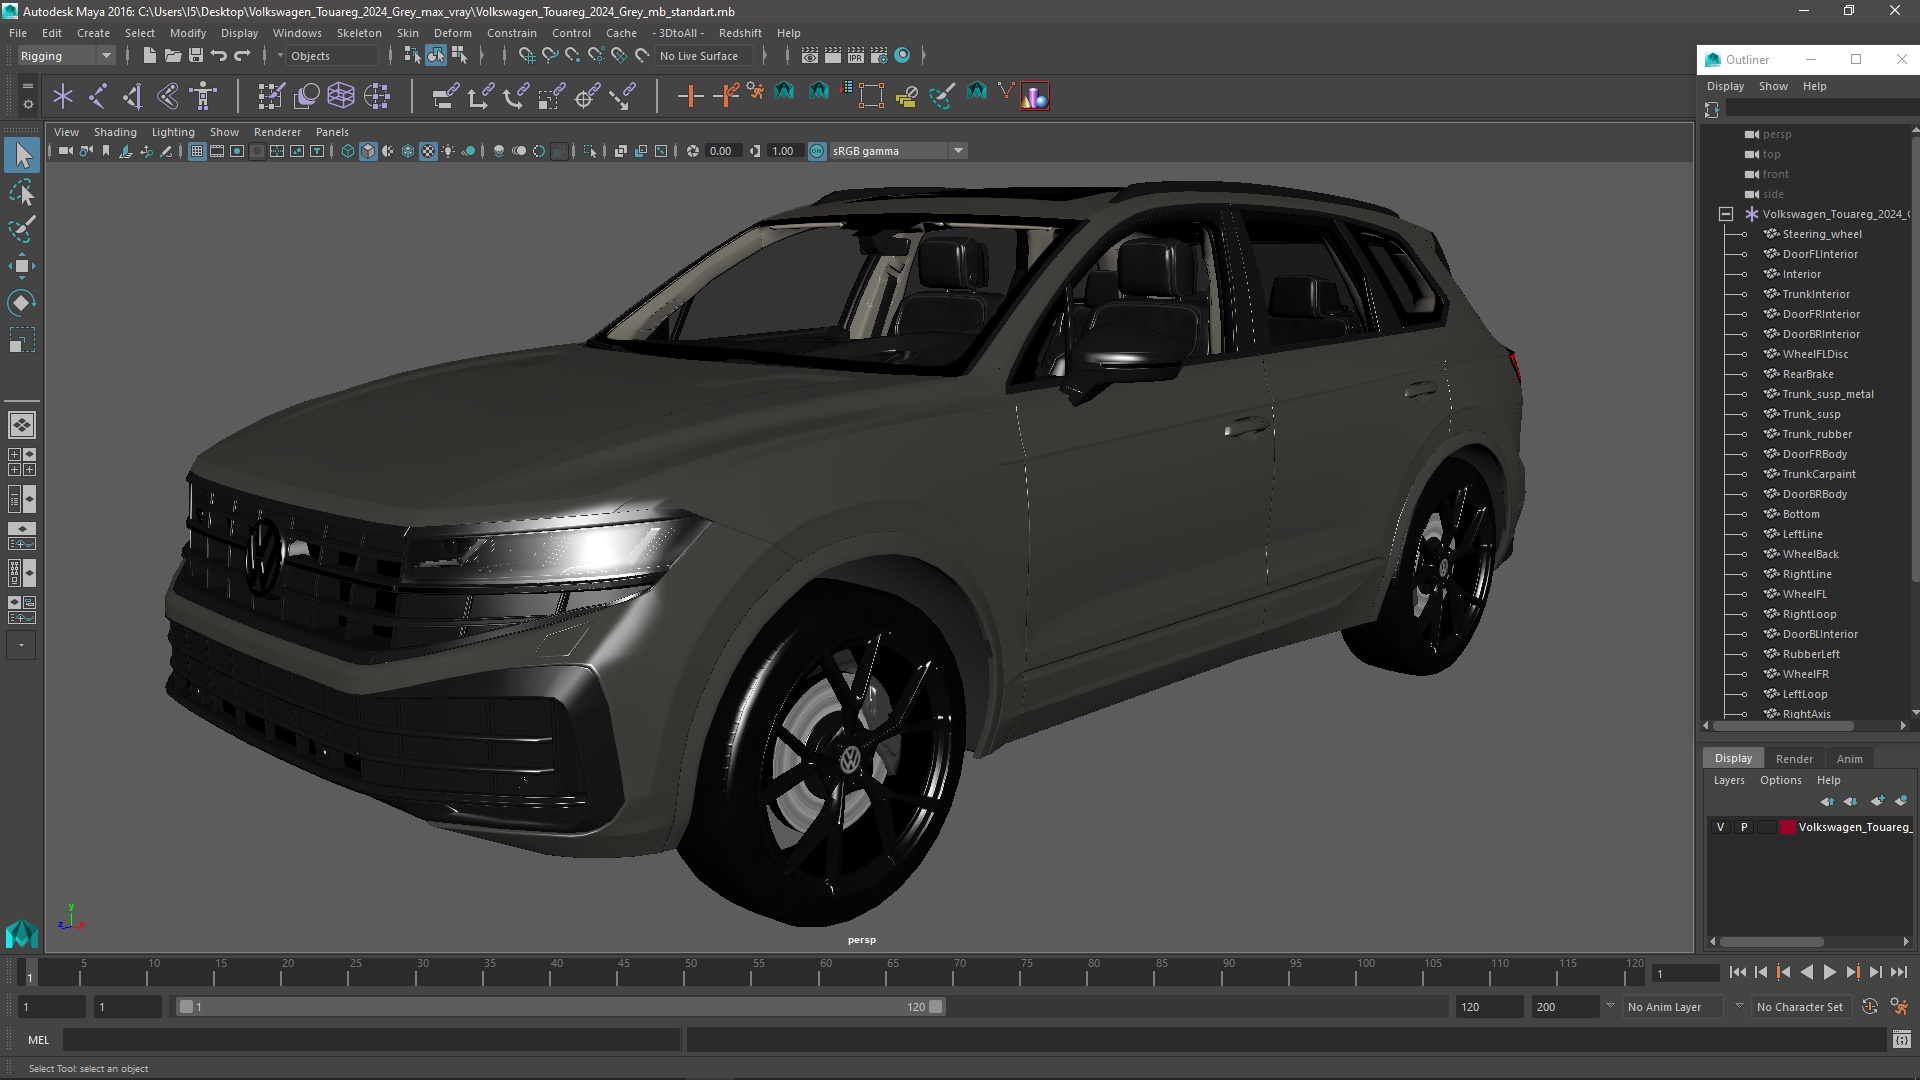Open the Objects selection mask dropdown
Image resolution: width=1920 pixels, height=1080 pixels.
pyautogui.click(x=330, y=56)
